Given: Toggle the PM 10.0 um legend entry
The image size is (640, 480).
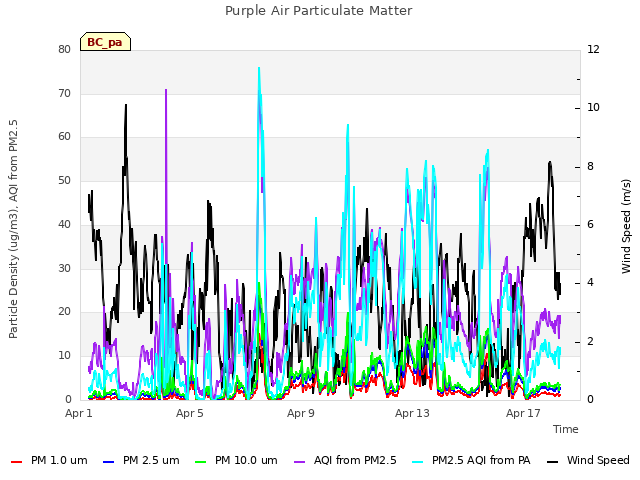Looking at the screenshot, I should click(x=236, y=460).
